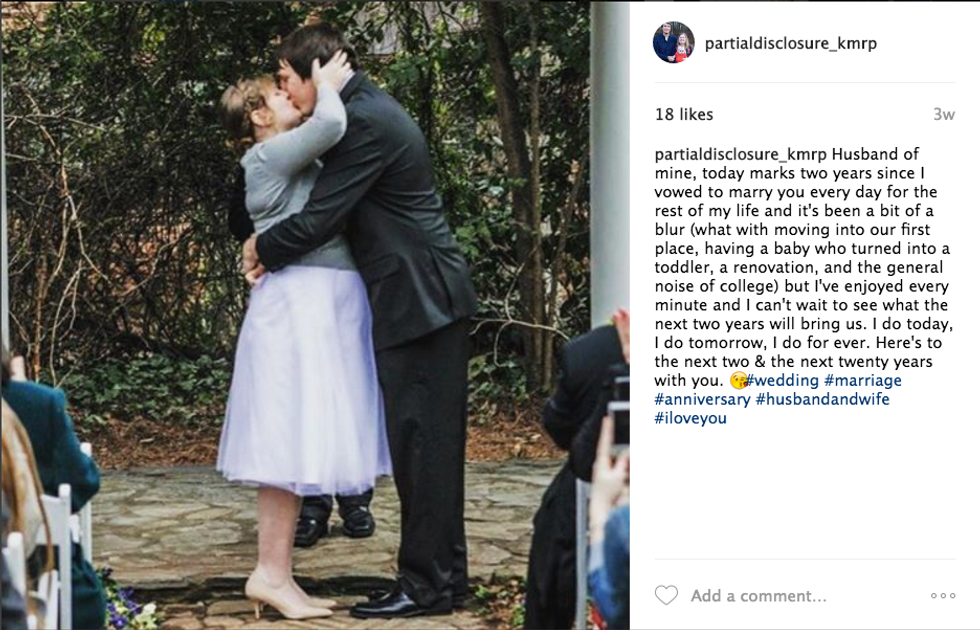Open the three-dot more options menu
Image resolution: width=980 pixels, height=630 pixels.
tap(942, 596)
